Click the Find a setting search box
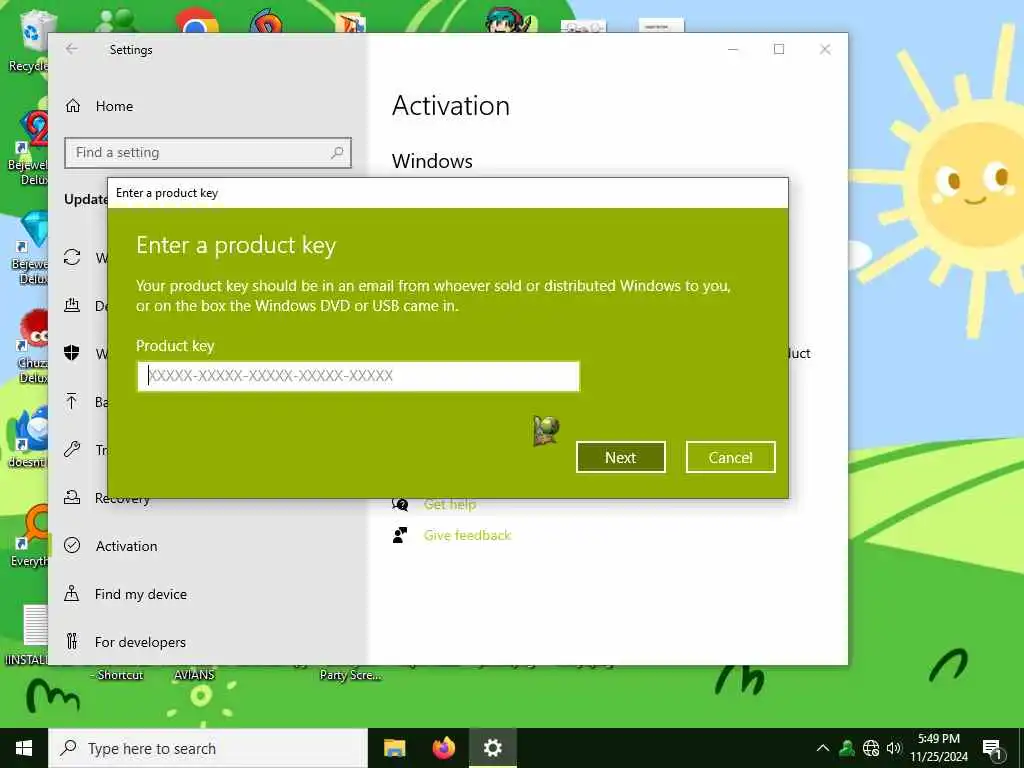1024x768 pixels. [x=208, y=153]
